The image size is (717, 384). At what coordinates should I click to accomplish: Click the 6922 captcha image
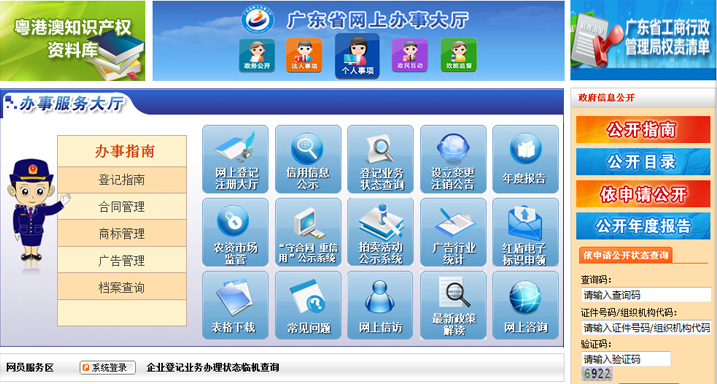(x=597, y=374)
